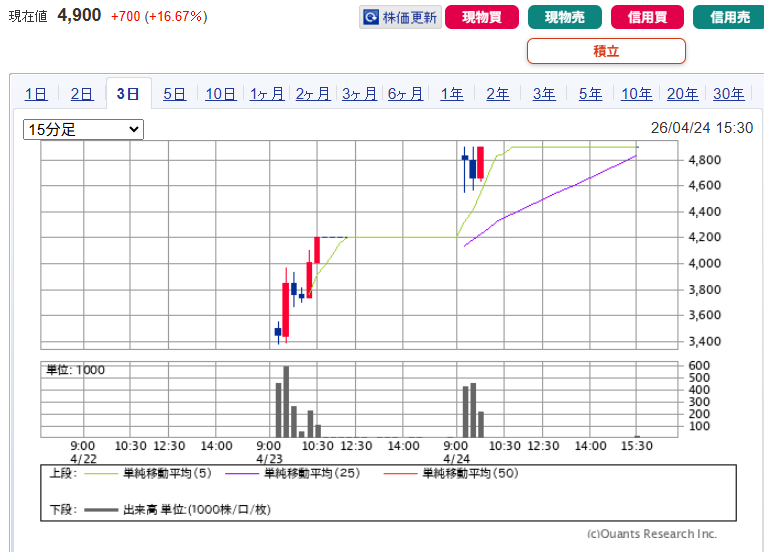This screenshot has height=552, width=764.
Task: Click the 信用売 button
Action: pyautogui.click(x=728, y=17)
